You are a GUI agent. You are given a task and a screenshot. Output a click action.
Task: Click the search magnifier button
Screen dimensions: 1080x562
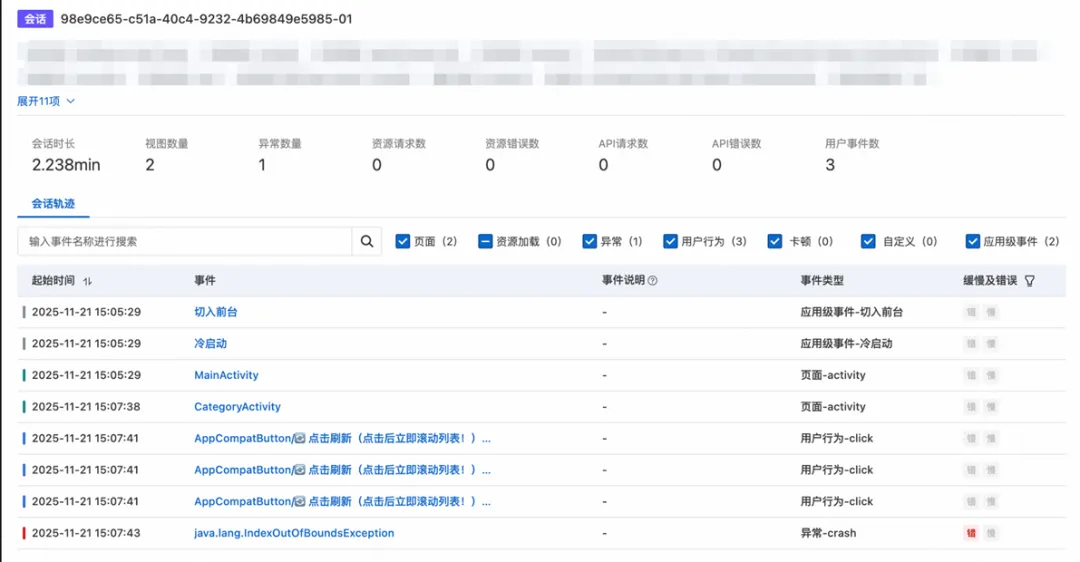coord(366,241)
